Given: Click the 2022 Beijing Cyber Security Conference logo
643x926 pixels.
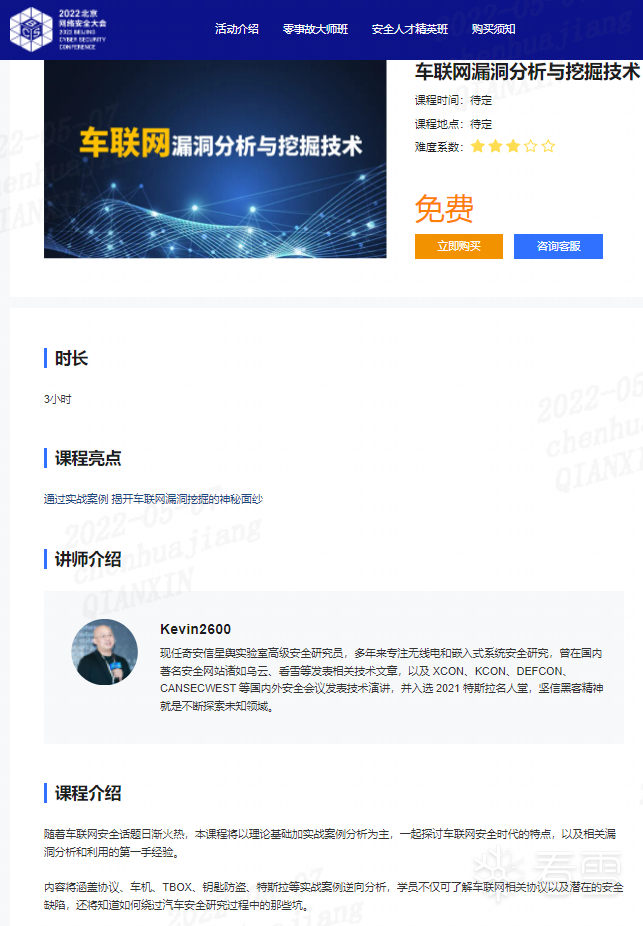Looking at the screenshot, I should pos(58,29).
